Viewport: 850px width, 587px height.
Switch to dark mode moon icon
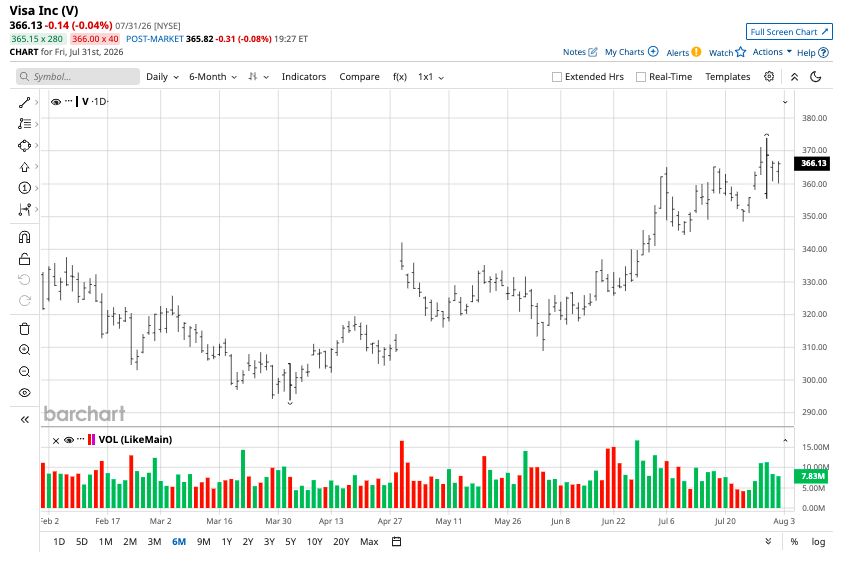click(815, 77)
